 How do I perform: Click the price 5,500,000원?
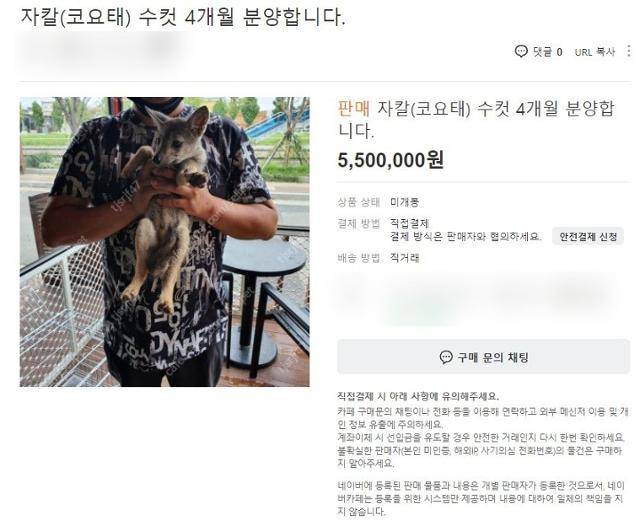pyautogui.click(x=391, y=160)
